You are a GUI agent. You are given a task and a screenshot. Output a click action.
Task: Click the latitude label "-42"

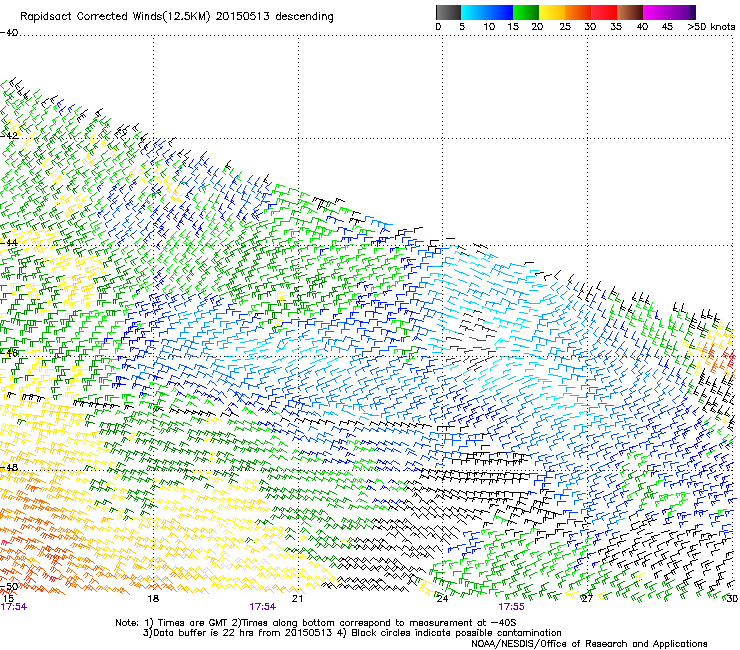[x=9, y=135]
